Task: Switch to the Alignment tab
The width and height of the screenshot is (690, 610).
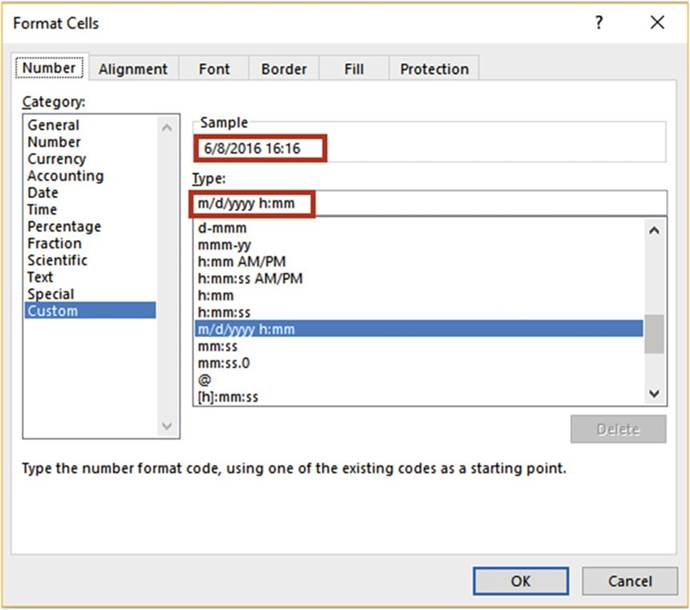Action: coord(133,69)
